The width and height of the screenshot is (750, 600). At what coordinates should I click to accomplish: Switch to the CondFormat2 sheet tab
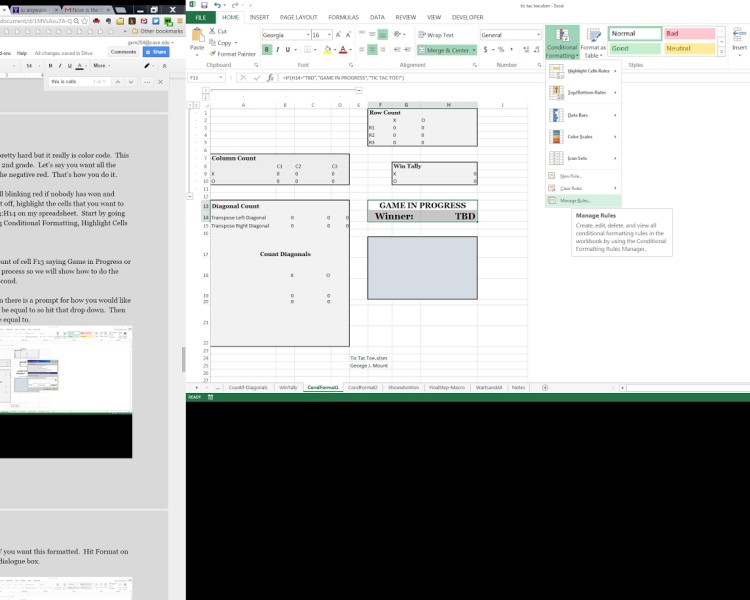click(362, 386)
